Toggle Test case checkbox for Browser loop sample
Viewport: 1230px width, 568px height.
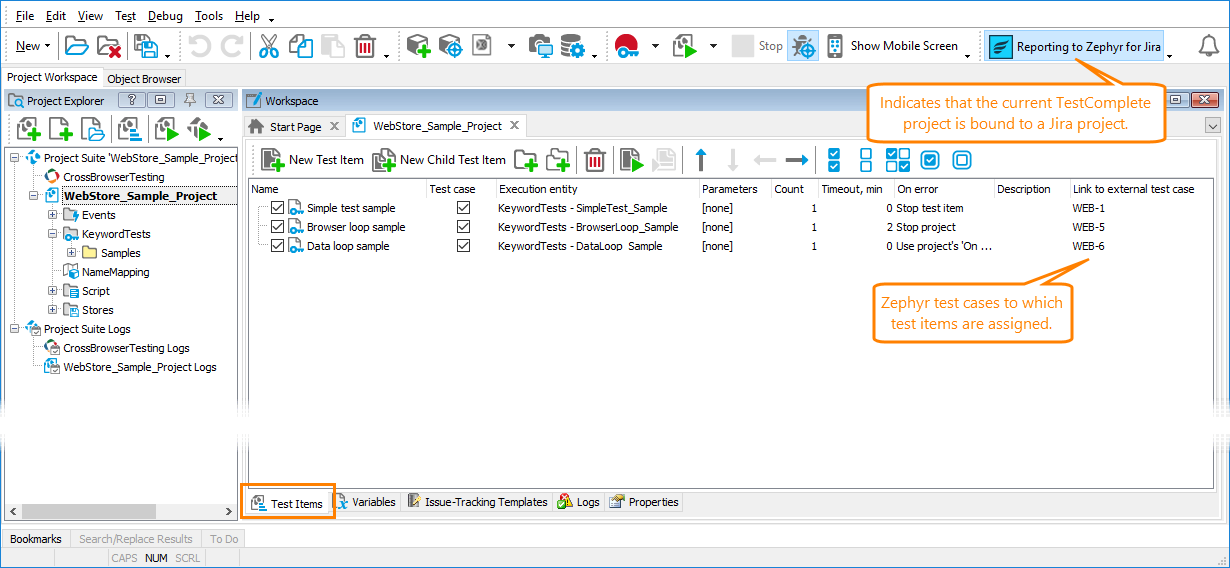[x=463, y=227]
